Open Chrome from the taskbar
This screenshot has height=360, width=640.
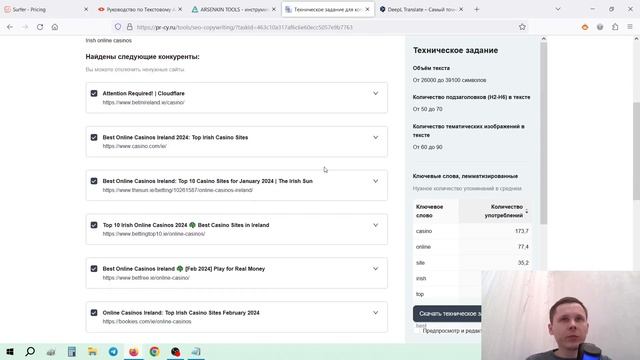click(x=154, y=351)
